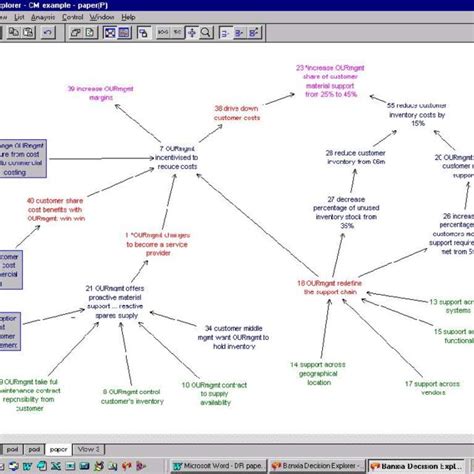Open the Analysis menu
Screen dimensions: 474x474
click(43, 17)
